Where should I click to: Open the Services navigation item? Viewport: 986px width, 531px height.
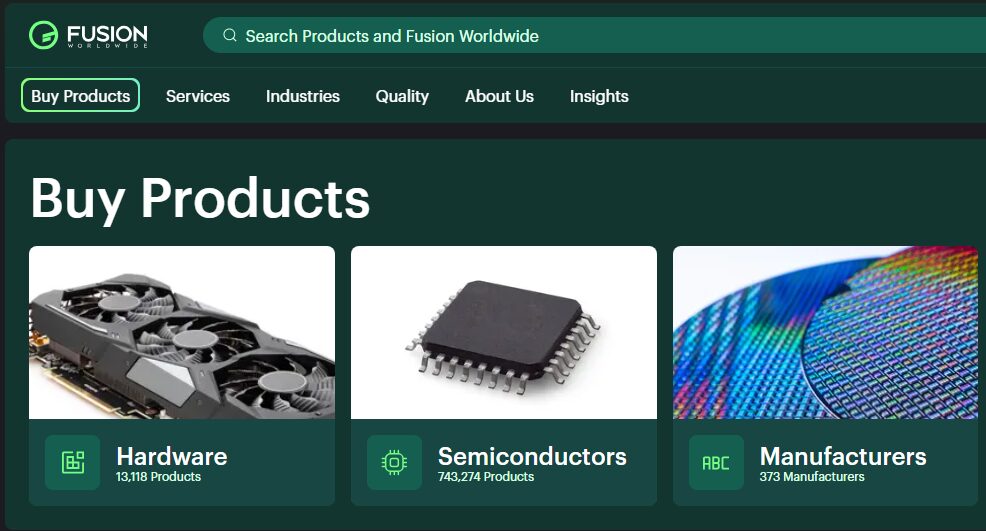coord(198,96)
